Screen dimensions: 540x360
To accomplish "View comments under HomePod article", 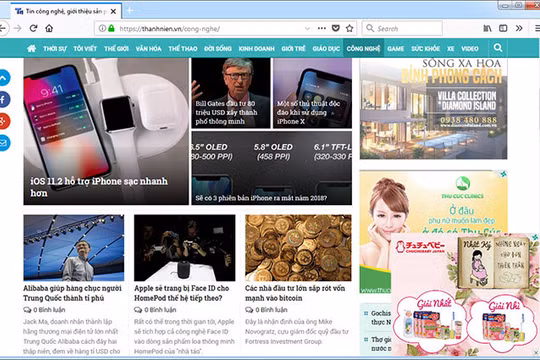I will (155, 310).
